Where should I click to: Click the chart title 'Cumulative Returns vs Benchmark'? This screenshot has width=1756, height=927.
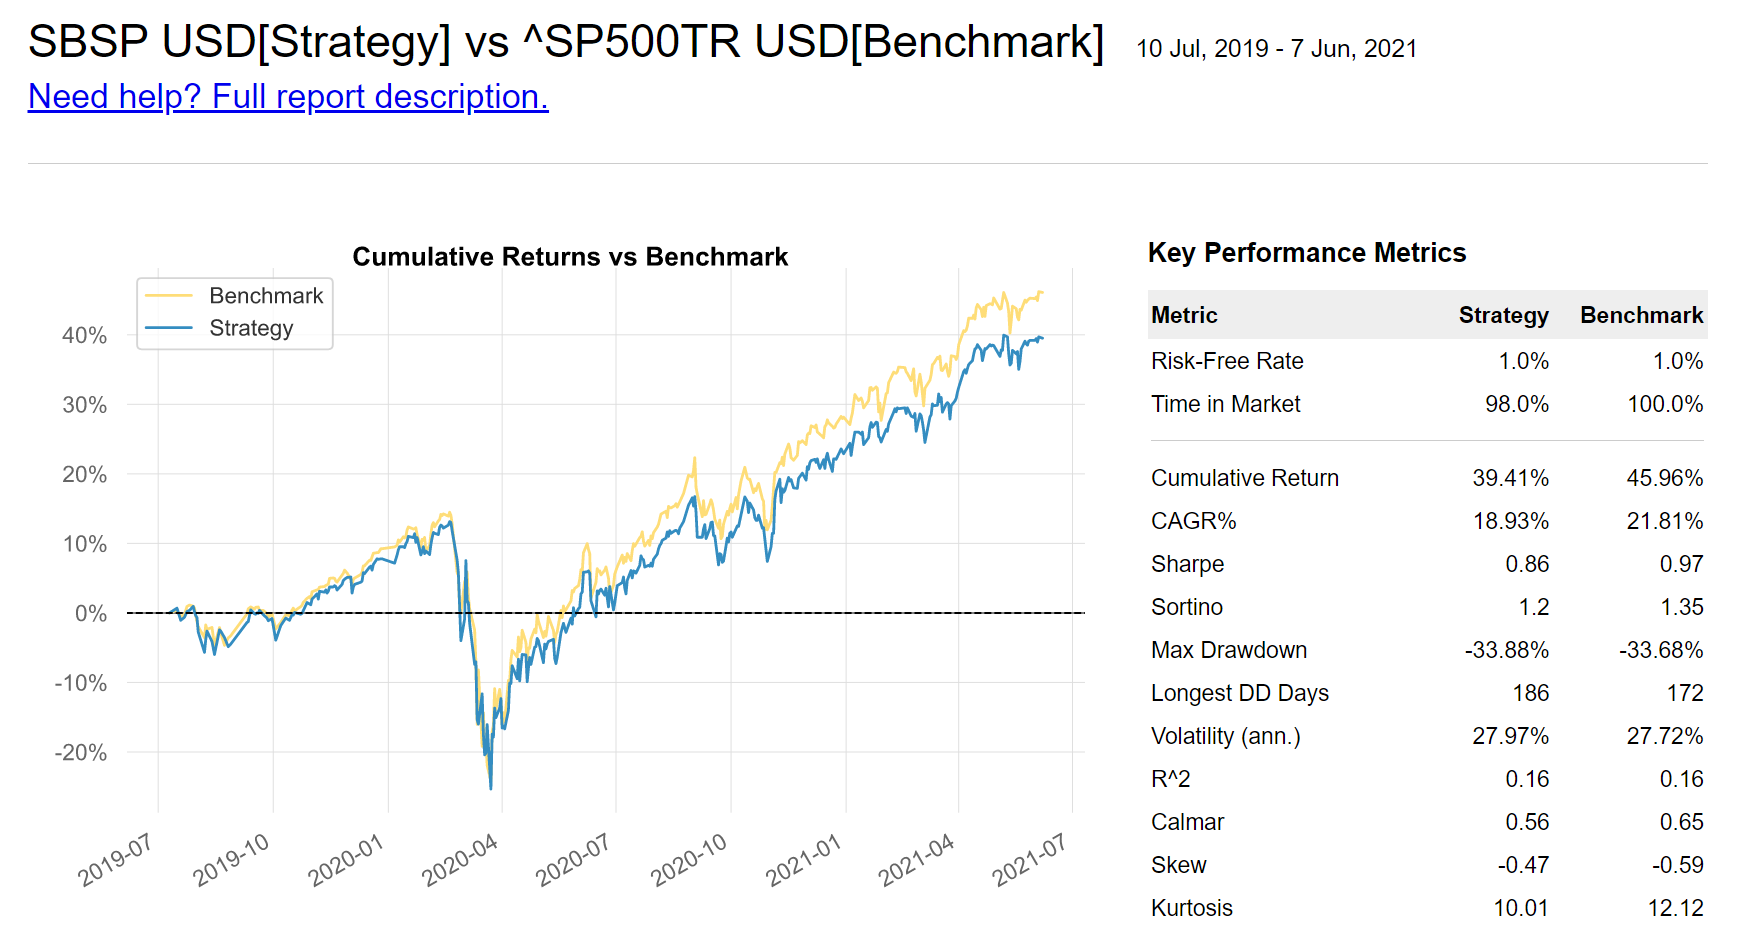570,257
